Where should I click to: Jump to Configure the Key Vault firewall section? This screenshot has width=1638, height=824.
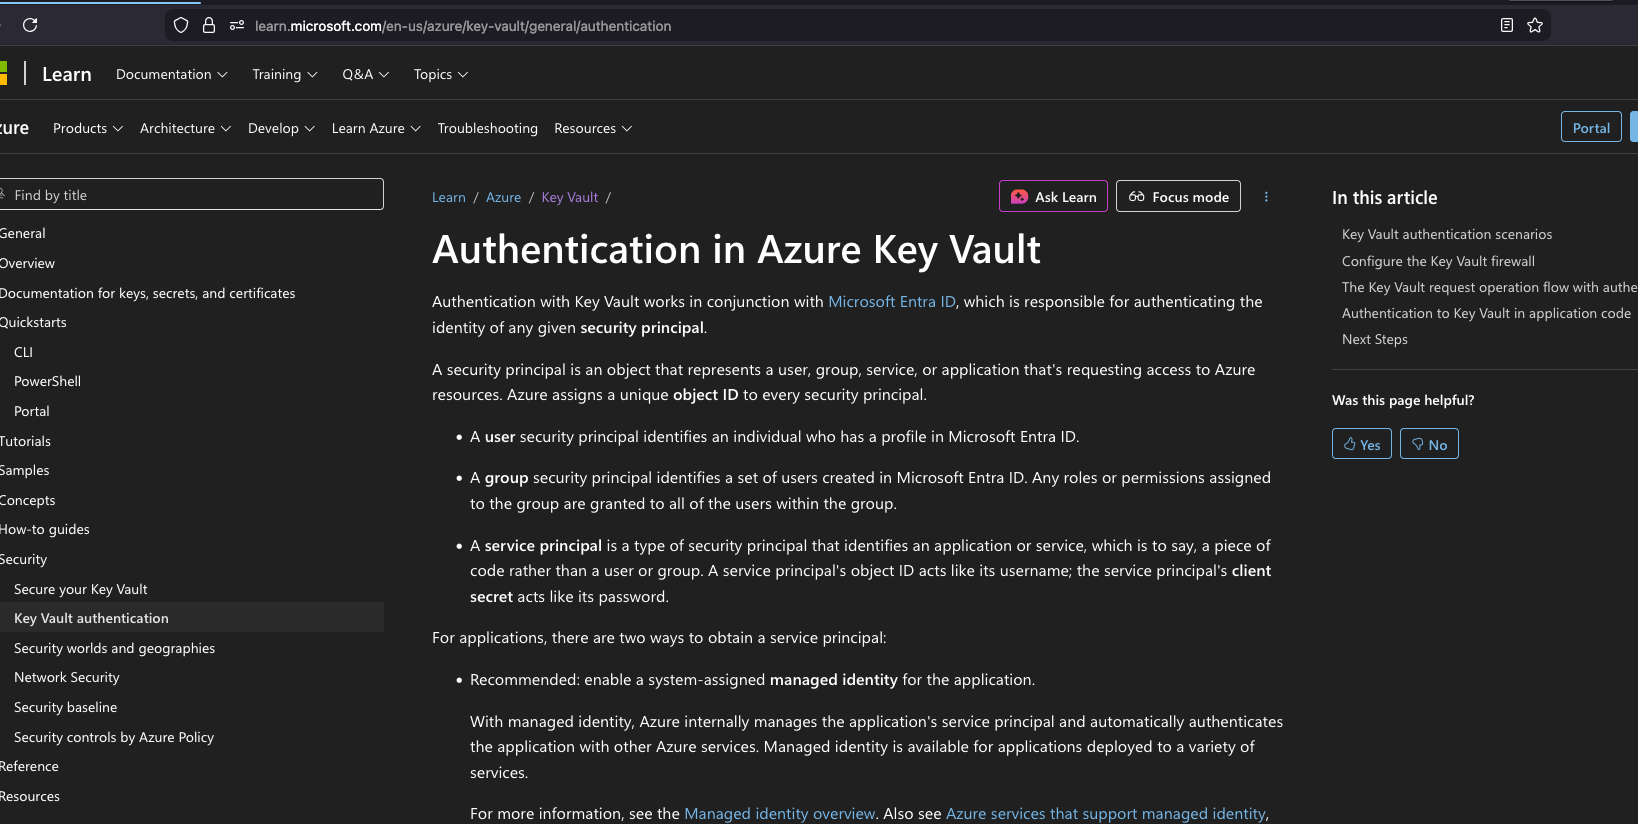(1438, 261)
